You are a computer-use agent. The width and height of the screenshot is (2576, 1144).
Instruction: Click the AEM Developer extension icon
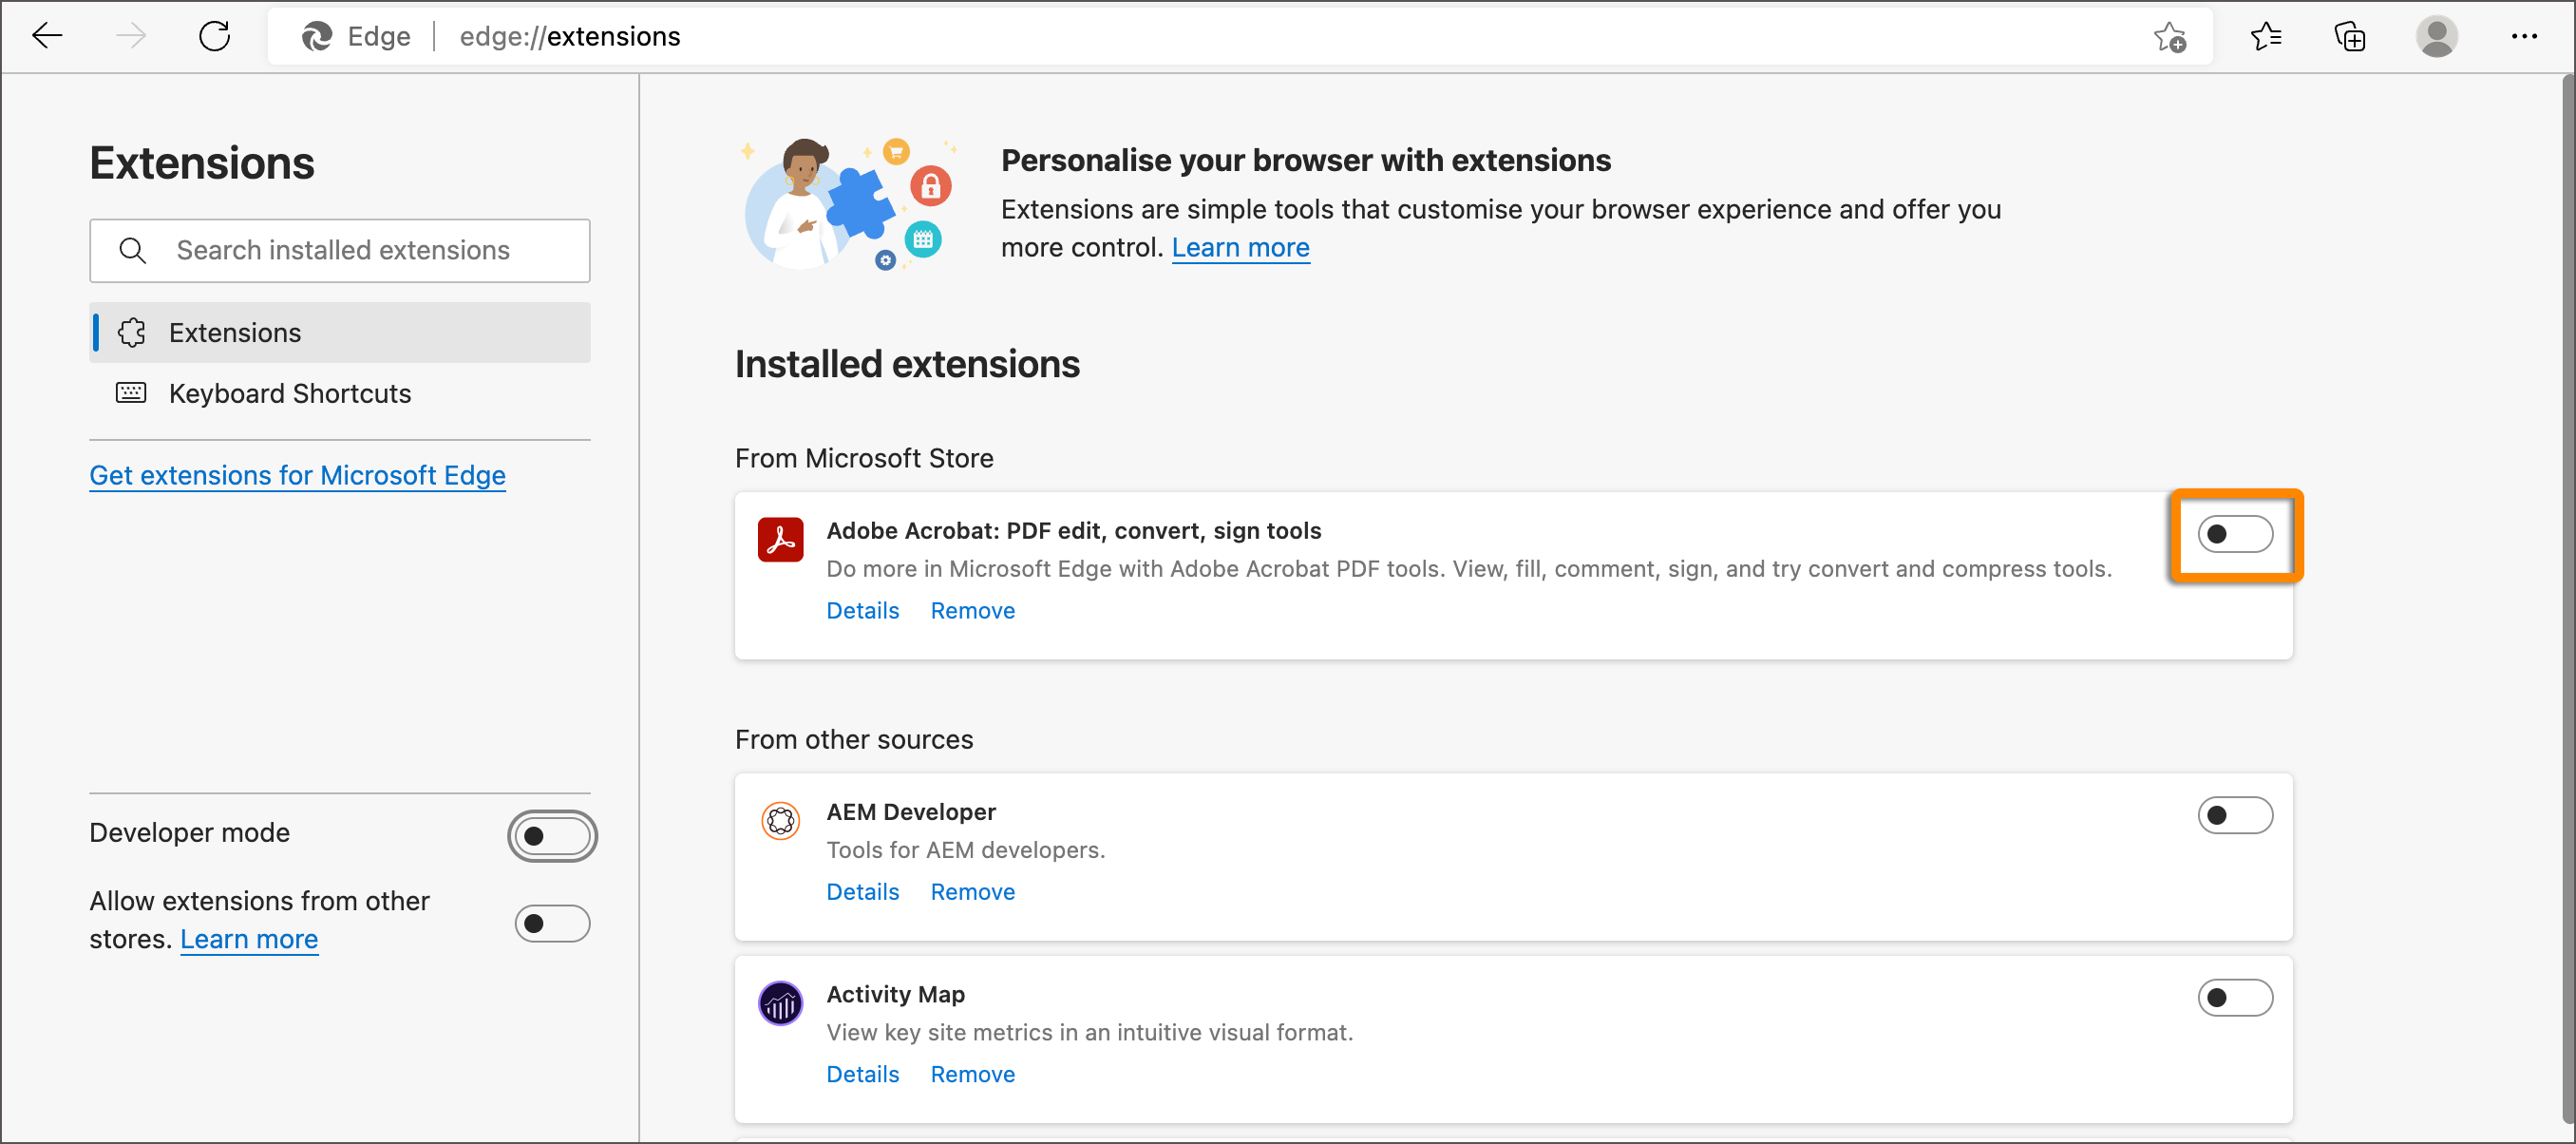pos(781,818)
